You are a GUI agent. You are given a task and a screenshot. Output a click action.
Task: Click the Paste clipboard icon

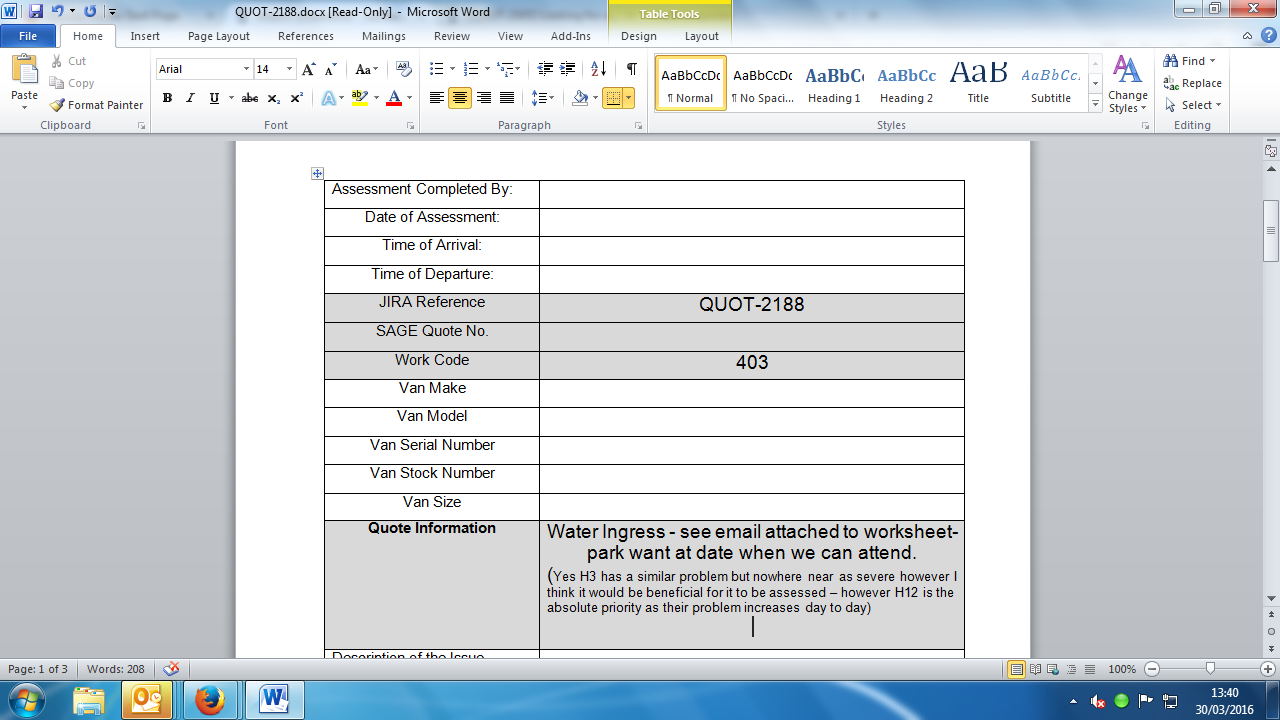pos(24,69)
